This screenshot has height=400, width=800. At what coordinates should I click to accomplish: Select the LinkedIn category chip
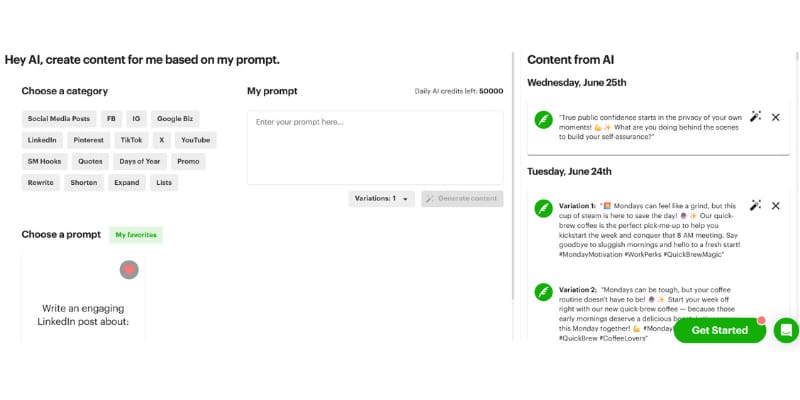(42, 140)
